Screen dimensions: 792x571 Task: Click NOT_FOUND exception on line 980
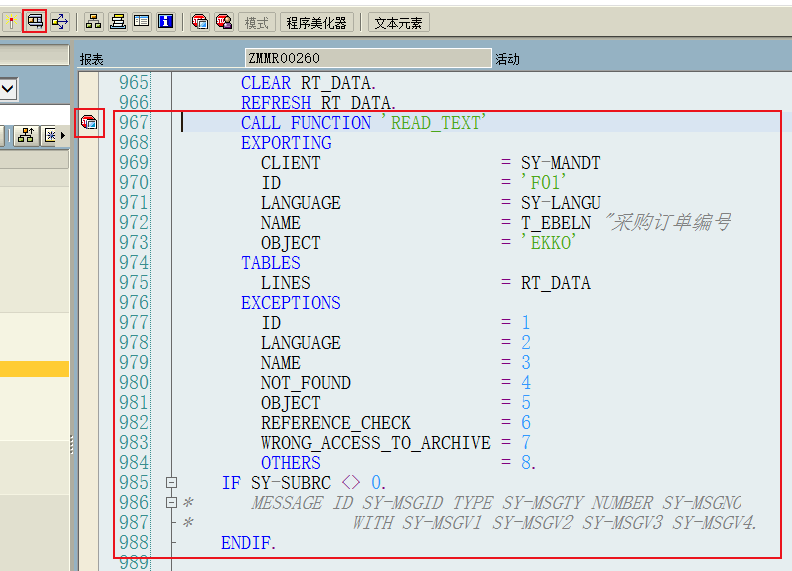pos(306,383)
